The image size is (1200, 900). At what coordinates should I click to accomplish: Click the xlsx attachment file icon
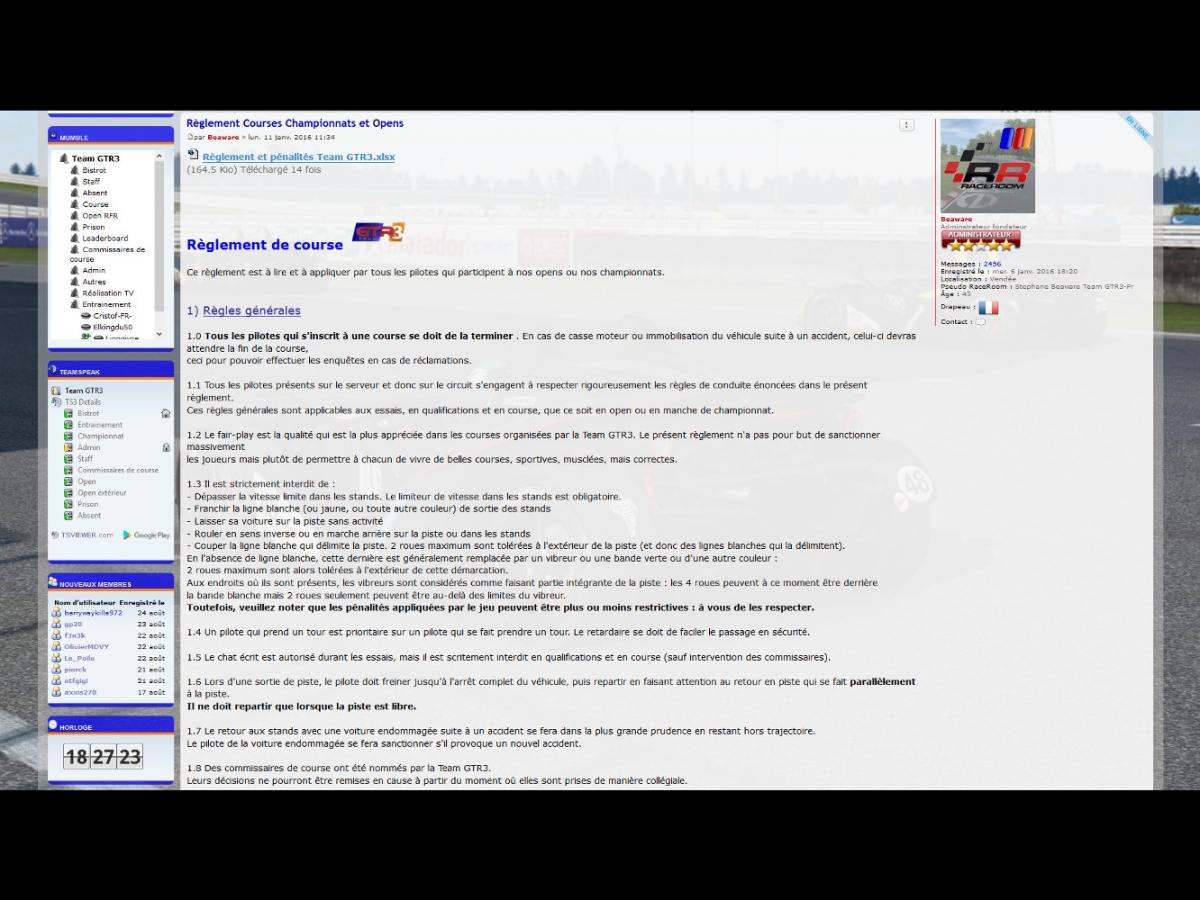[x=193, y=155]
